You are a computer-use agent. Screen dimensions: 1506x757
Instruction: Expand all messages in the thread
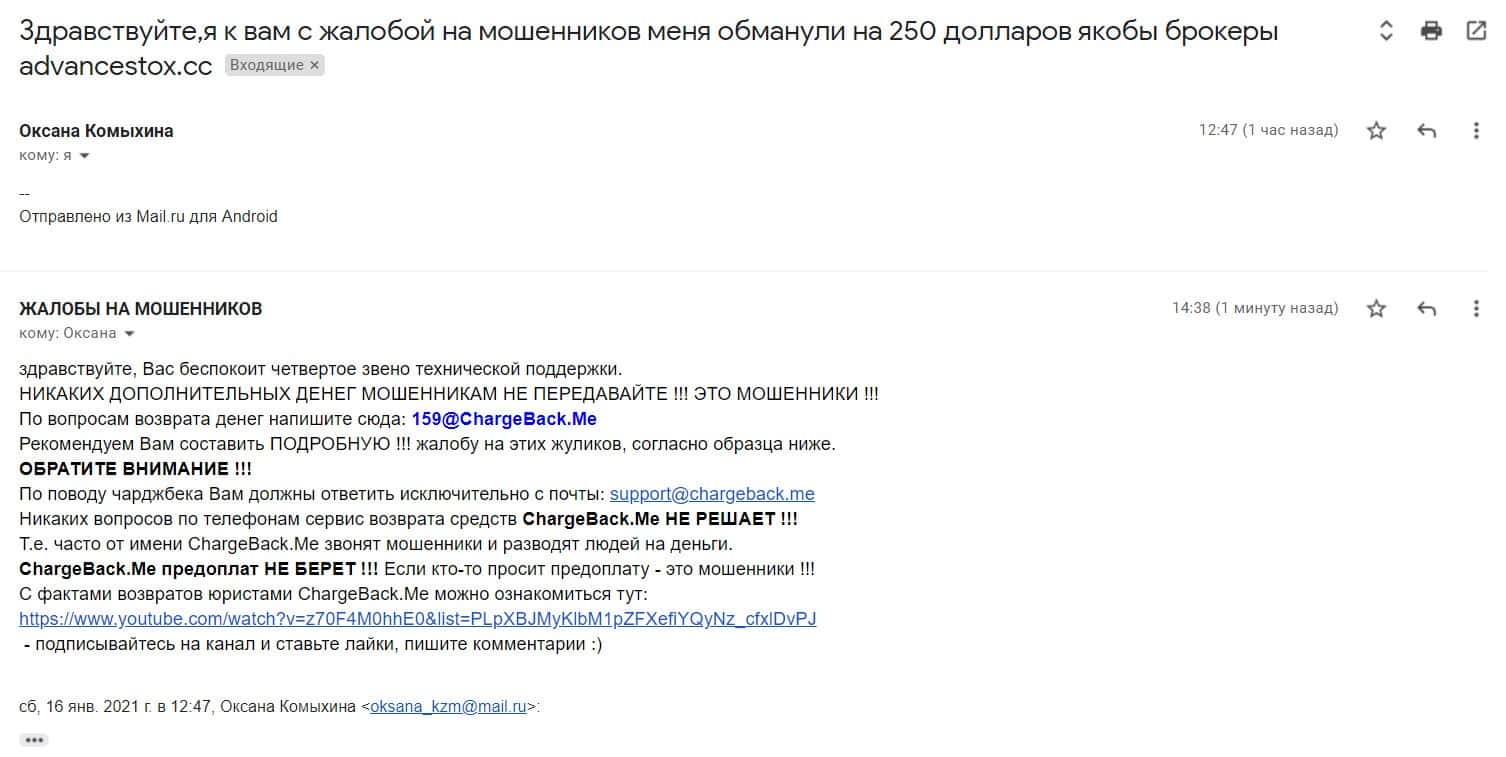coord(1386,31)
